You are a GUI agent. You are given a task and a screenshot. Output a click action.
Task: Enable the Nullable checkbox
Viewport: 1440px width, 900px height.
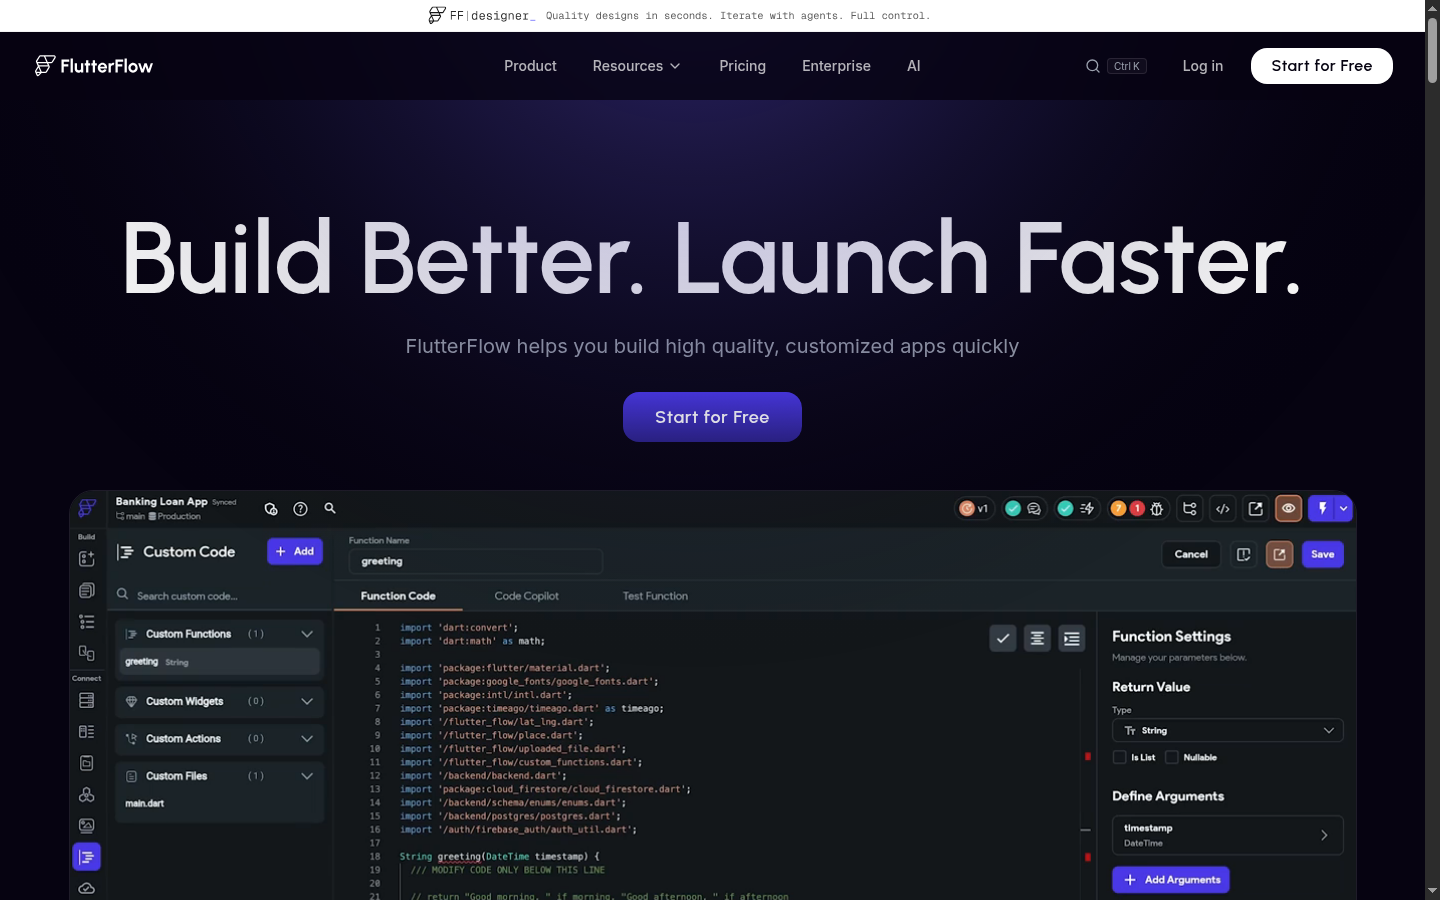tap(1172, 757)
